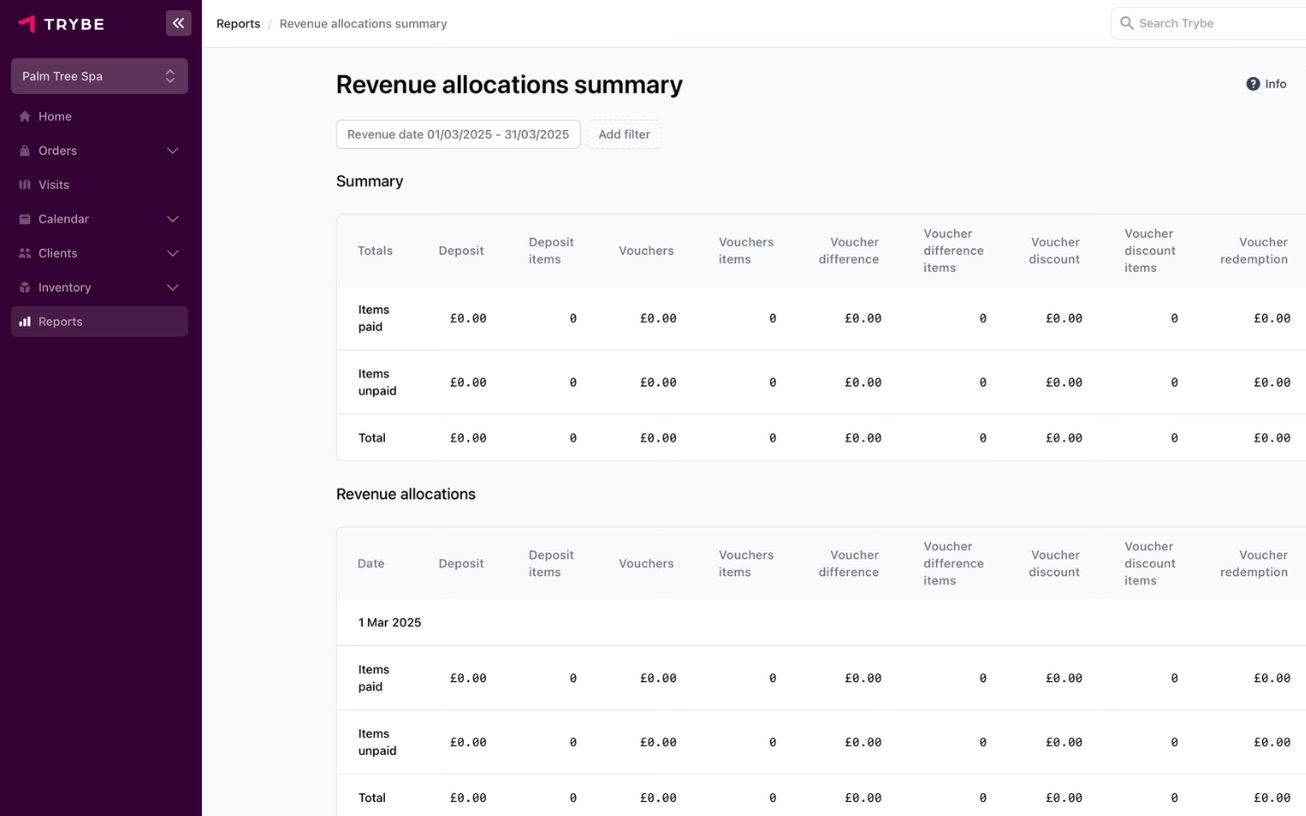This screenshot has width=1306, height=816.
Task: Click the Inventory boxes icon
Action: coord(25,288)
